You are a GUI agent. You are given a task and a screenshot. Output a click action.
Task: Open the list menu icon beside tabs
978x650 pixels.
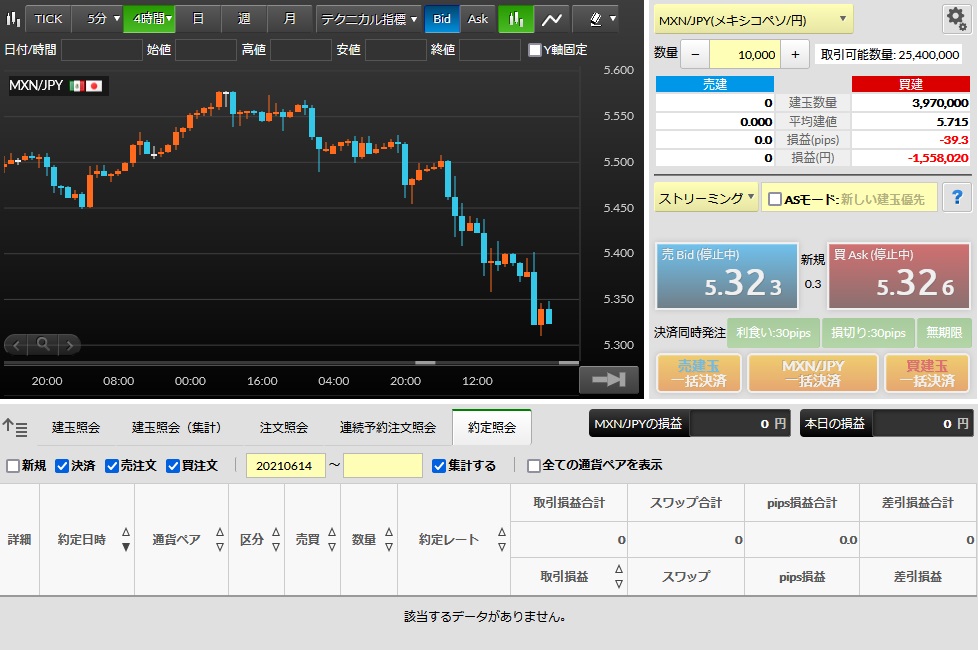15,427
